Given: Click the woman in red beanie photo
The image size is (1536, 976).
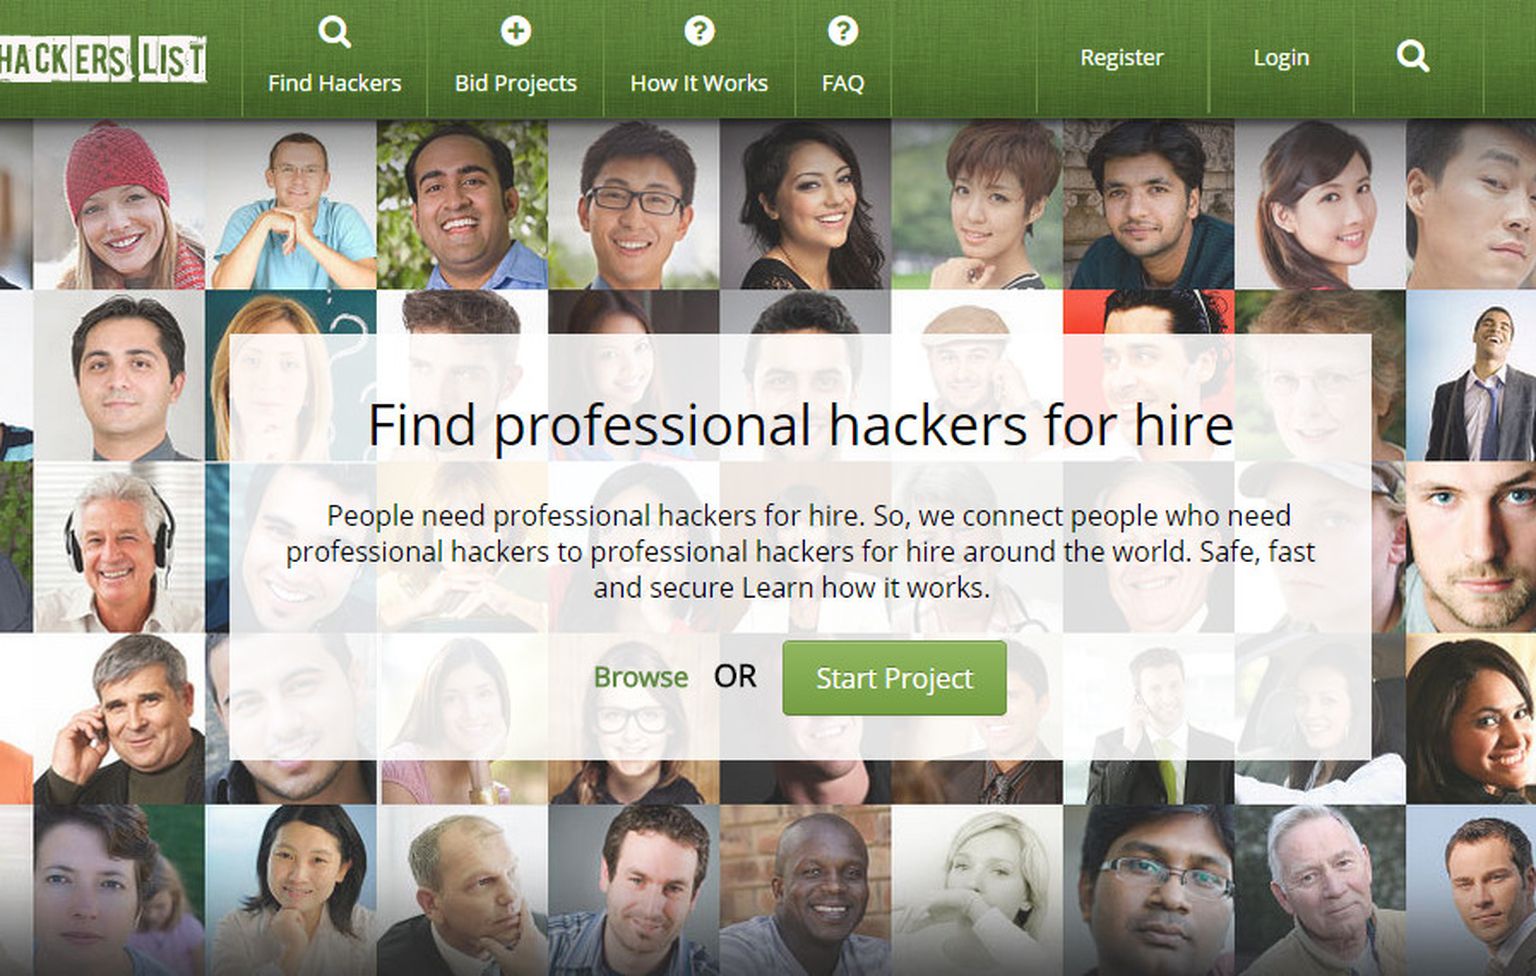Looking at the screenshot, I should pyautogui.click(x=119, y=205).
